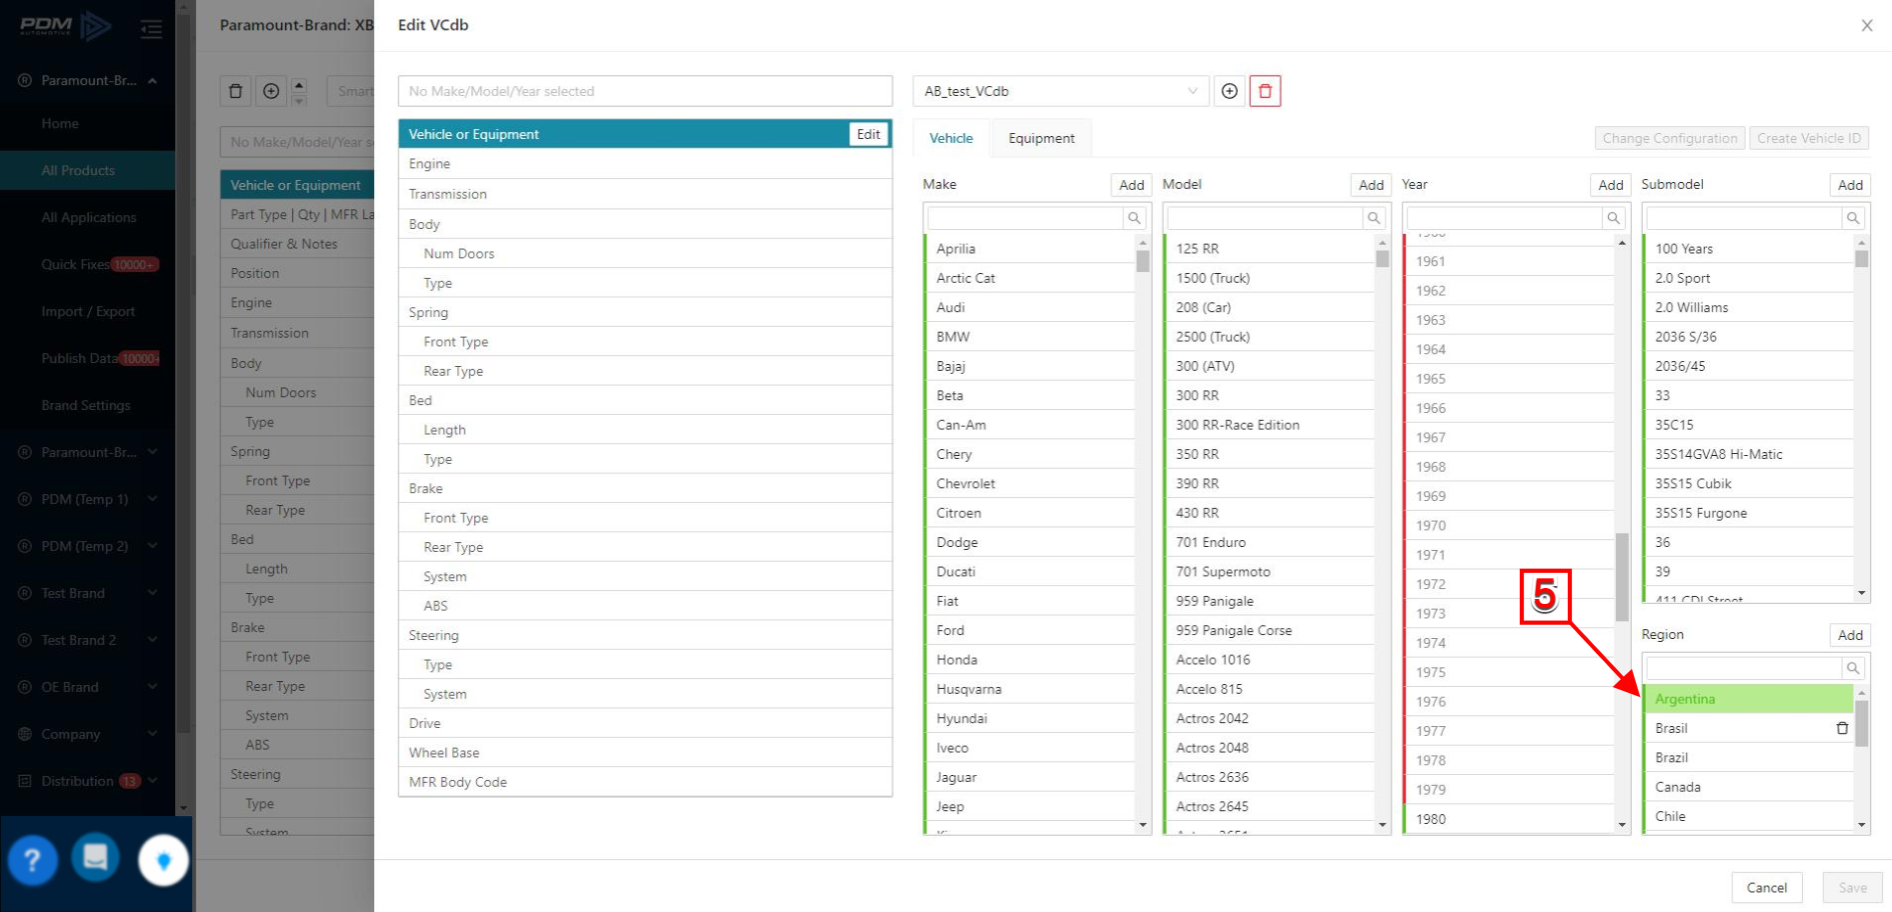
Task: Go to Home in the sidebar
Action: tap(60, 124)
